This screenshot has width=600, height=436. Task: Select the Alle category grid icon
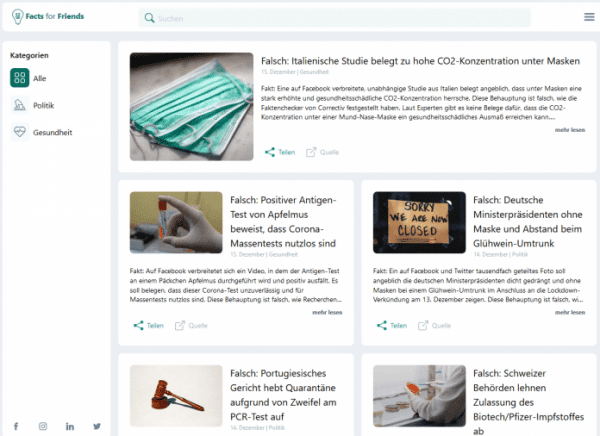coord(20,78)
